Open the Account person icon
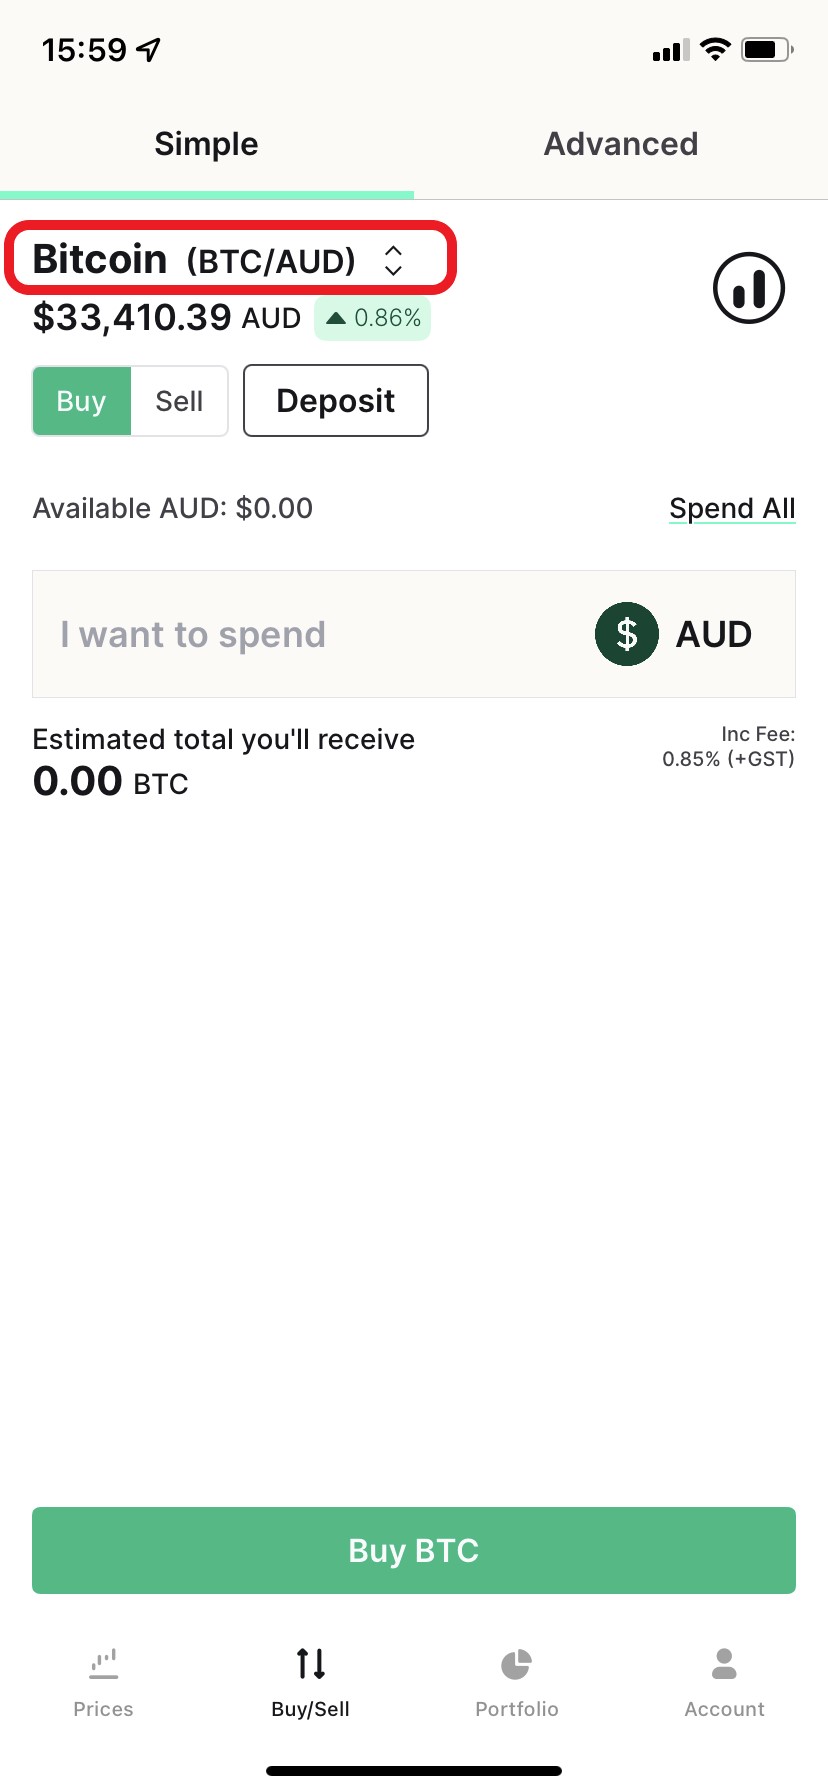The height and width of the screenshot is (1792, 828). pos(724,1664)
